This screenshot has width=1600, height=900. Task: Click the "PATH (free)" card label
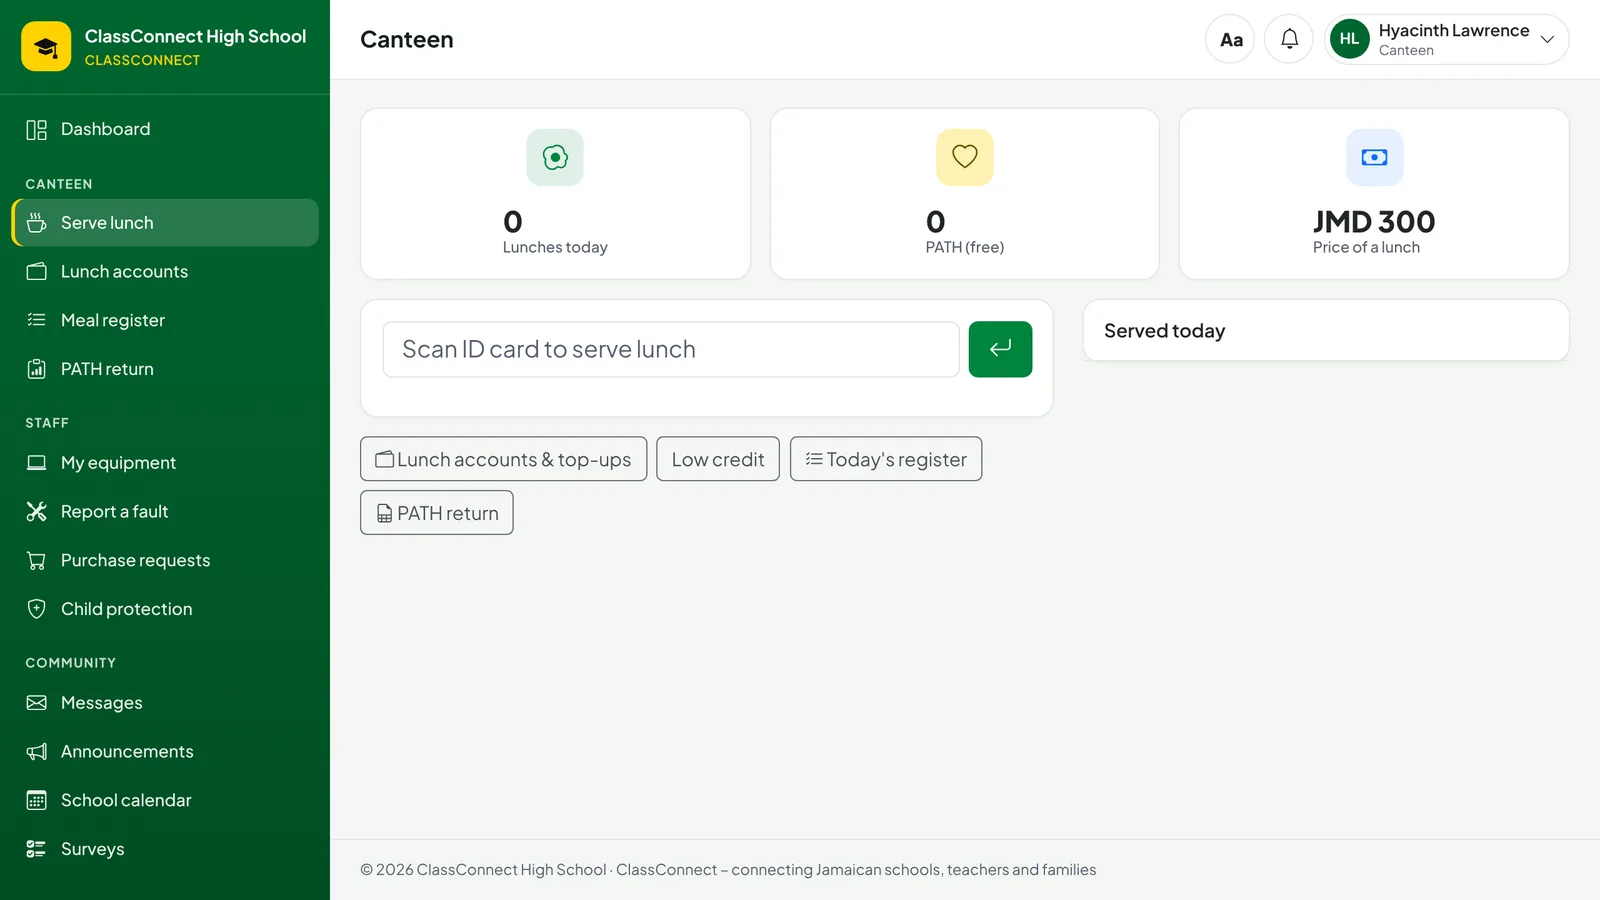tap(965, 247)
